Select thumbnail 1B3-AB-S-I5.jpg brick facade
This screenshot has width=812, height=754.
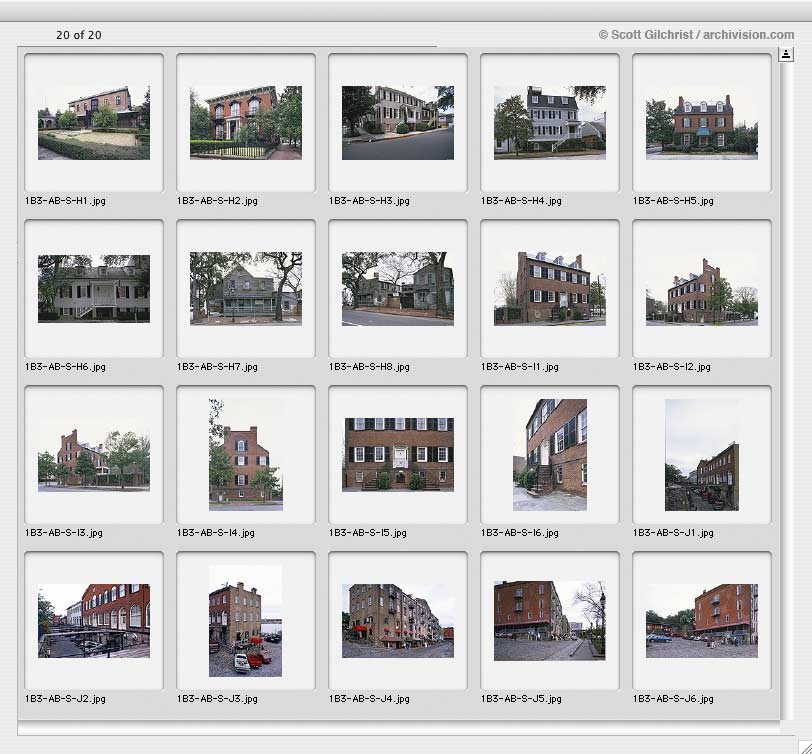click(x=398, y=455)
